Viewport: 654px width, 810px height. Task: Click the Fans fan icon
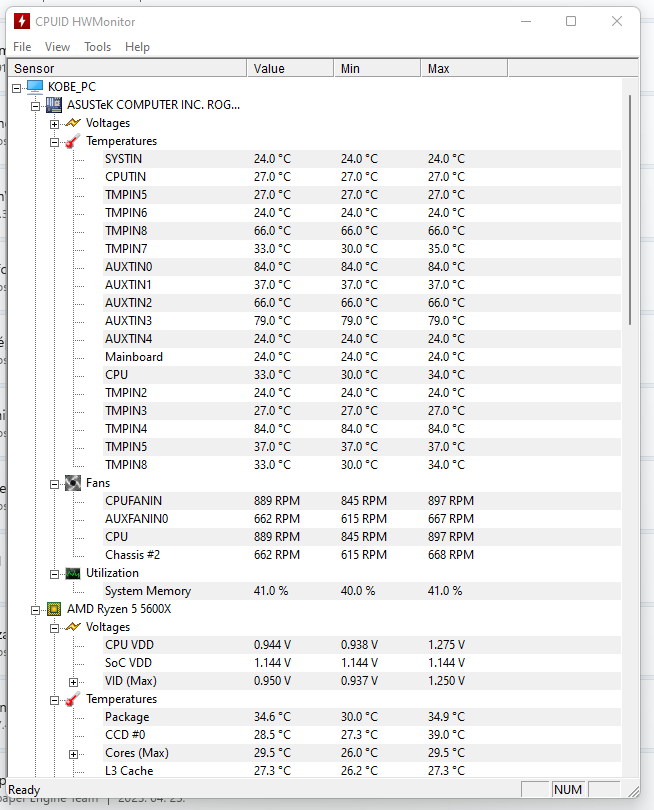[73, 483]
